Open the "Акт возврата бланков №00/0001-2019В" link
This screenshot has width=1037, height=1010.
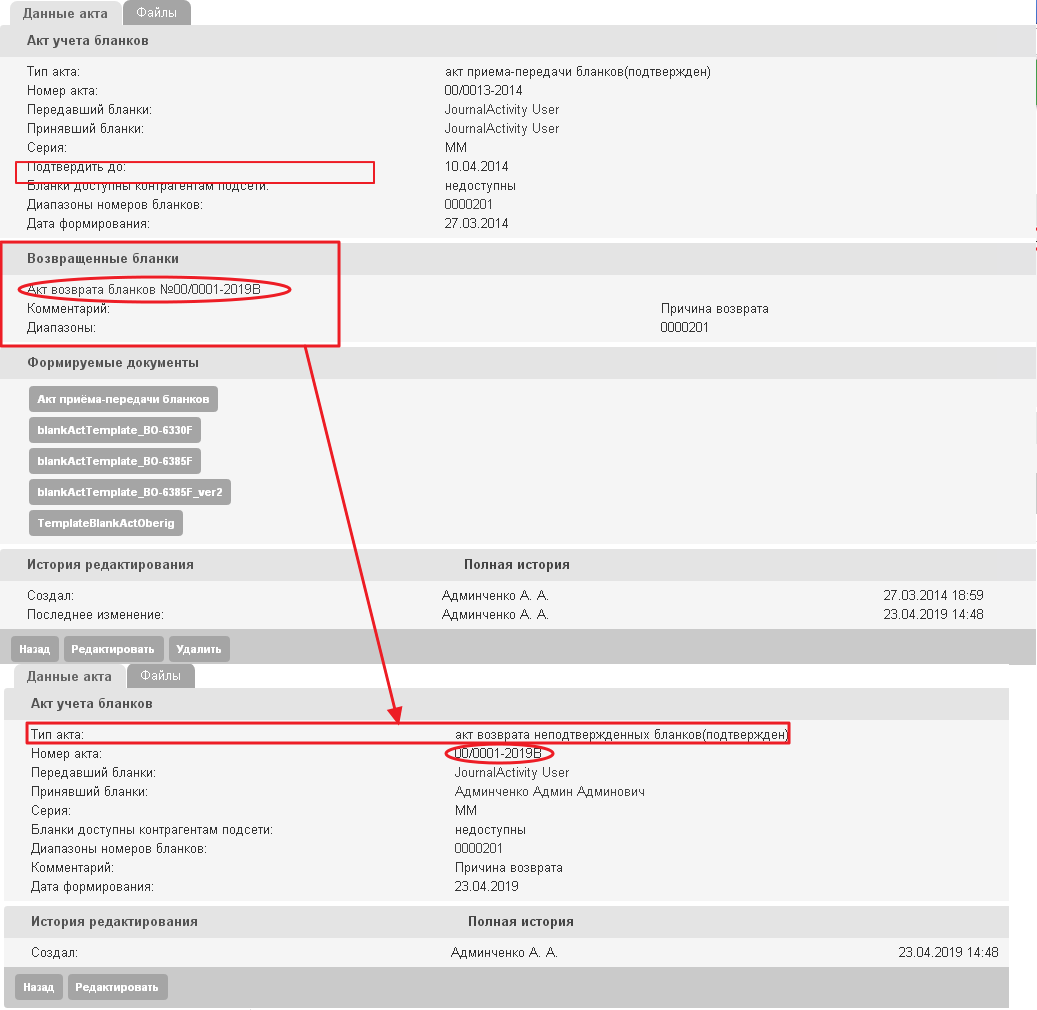144,290
